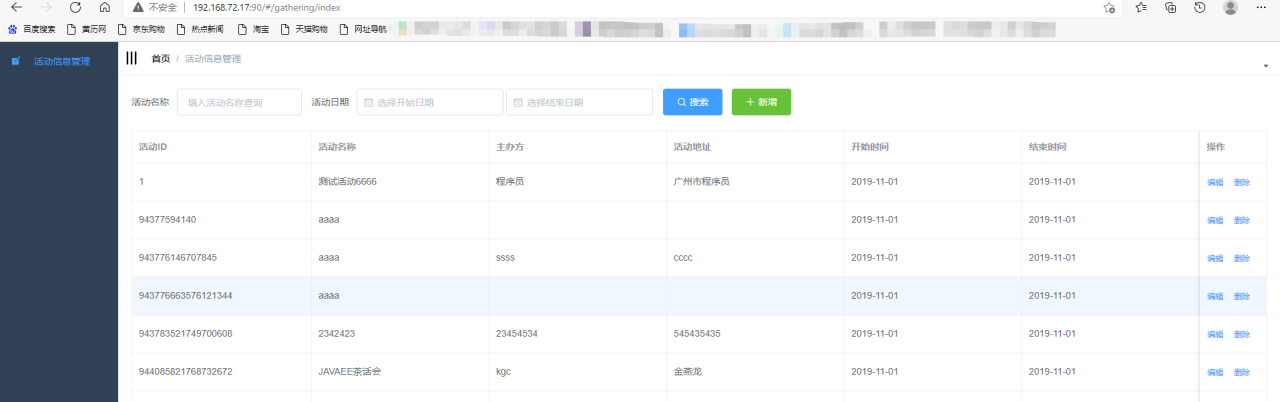Edit the 测试活动6666 row
This screenshot has width=1280, height=402.
(x=1215, y=182)
